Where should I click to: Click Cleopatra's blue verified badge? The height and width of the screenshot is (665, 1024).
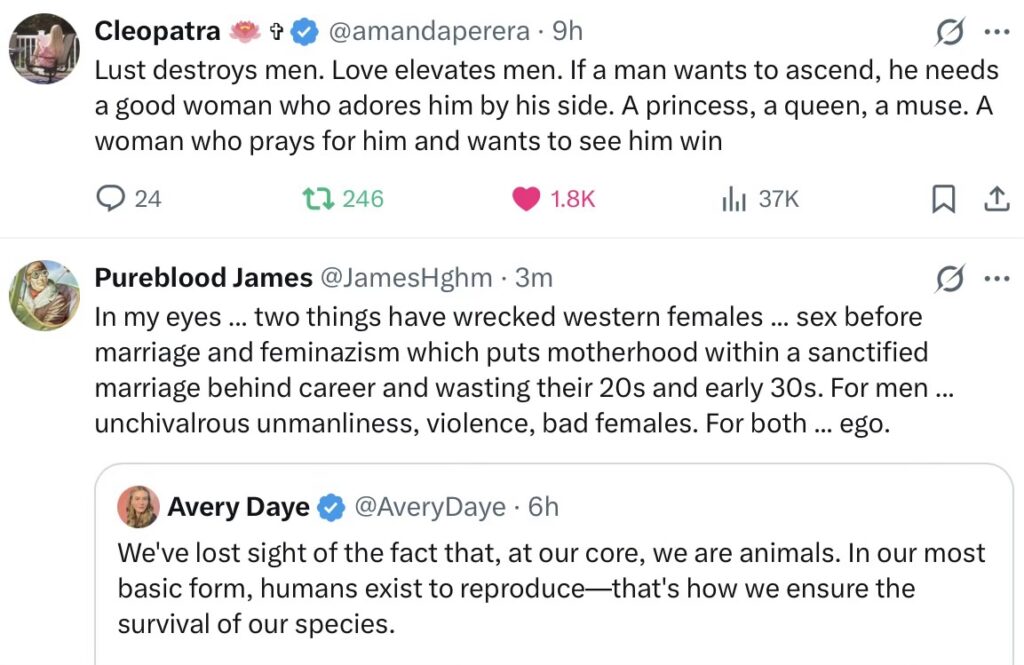(304, 32)
